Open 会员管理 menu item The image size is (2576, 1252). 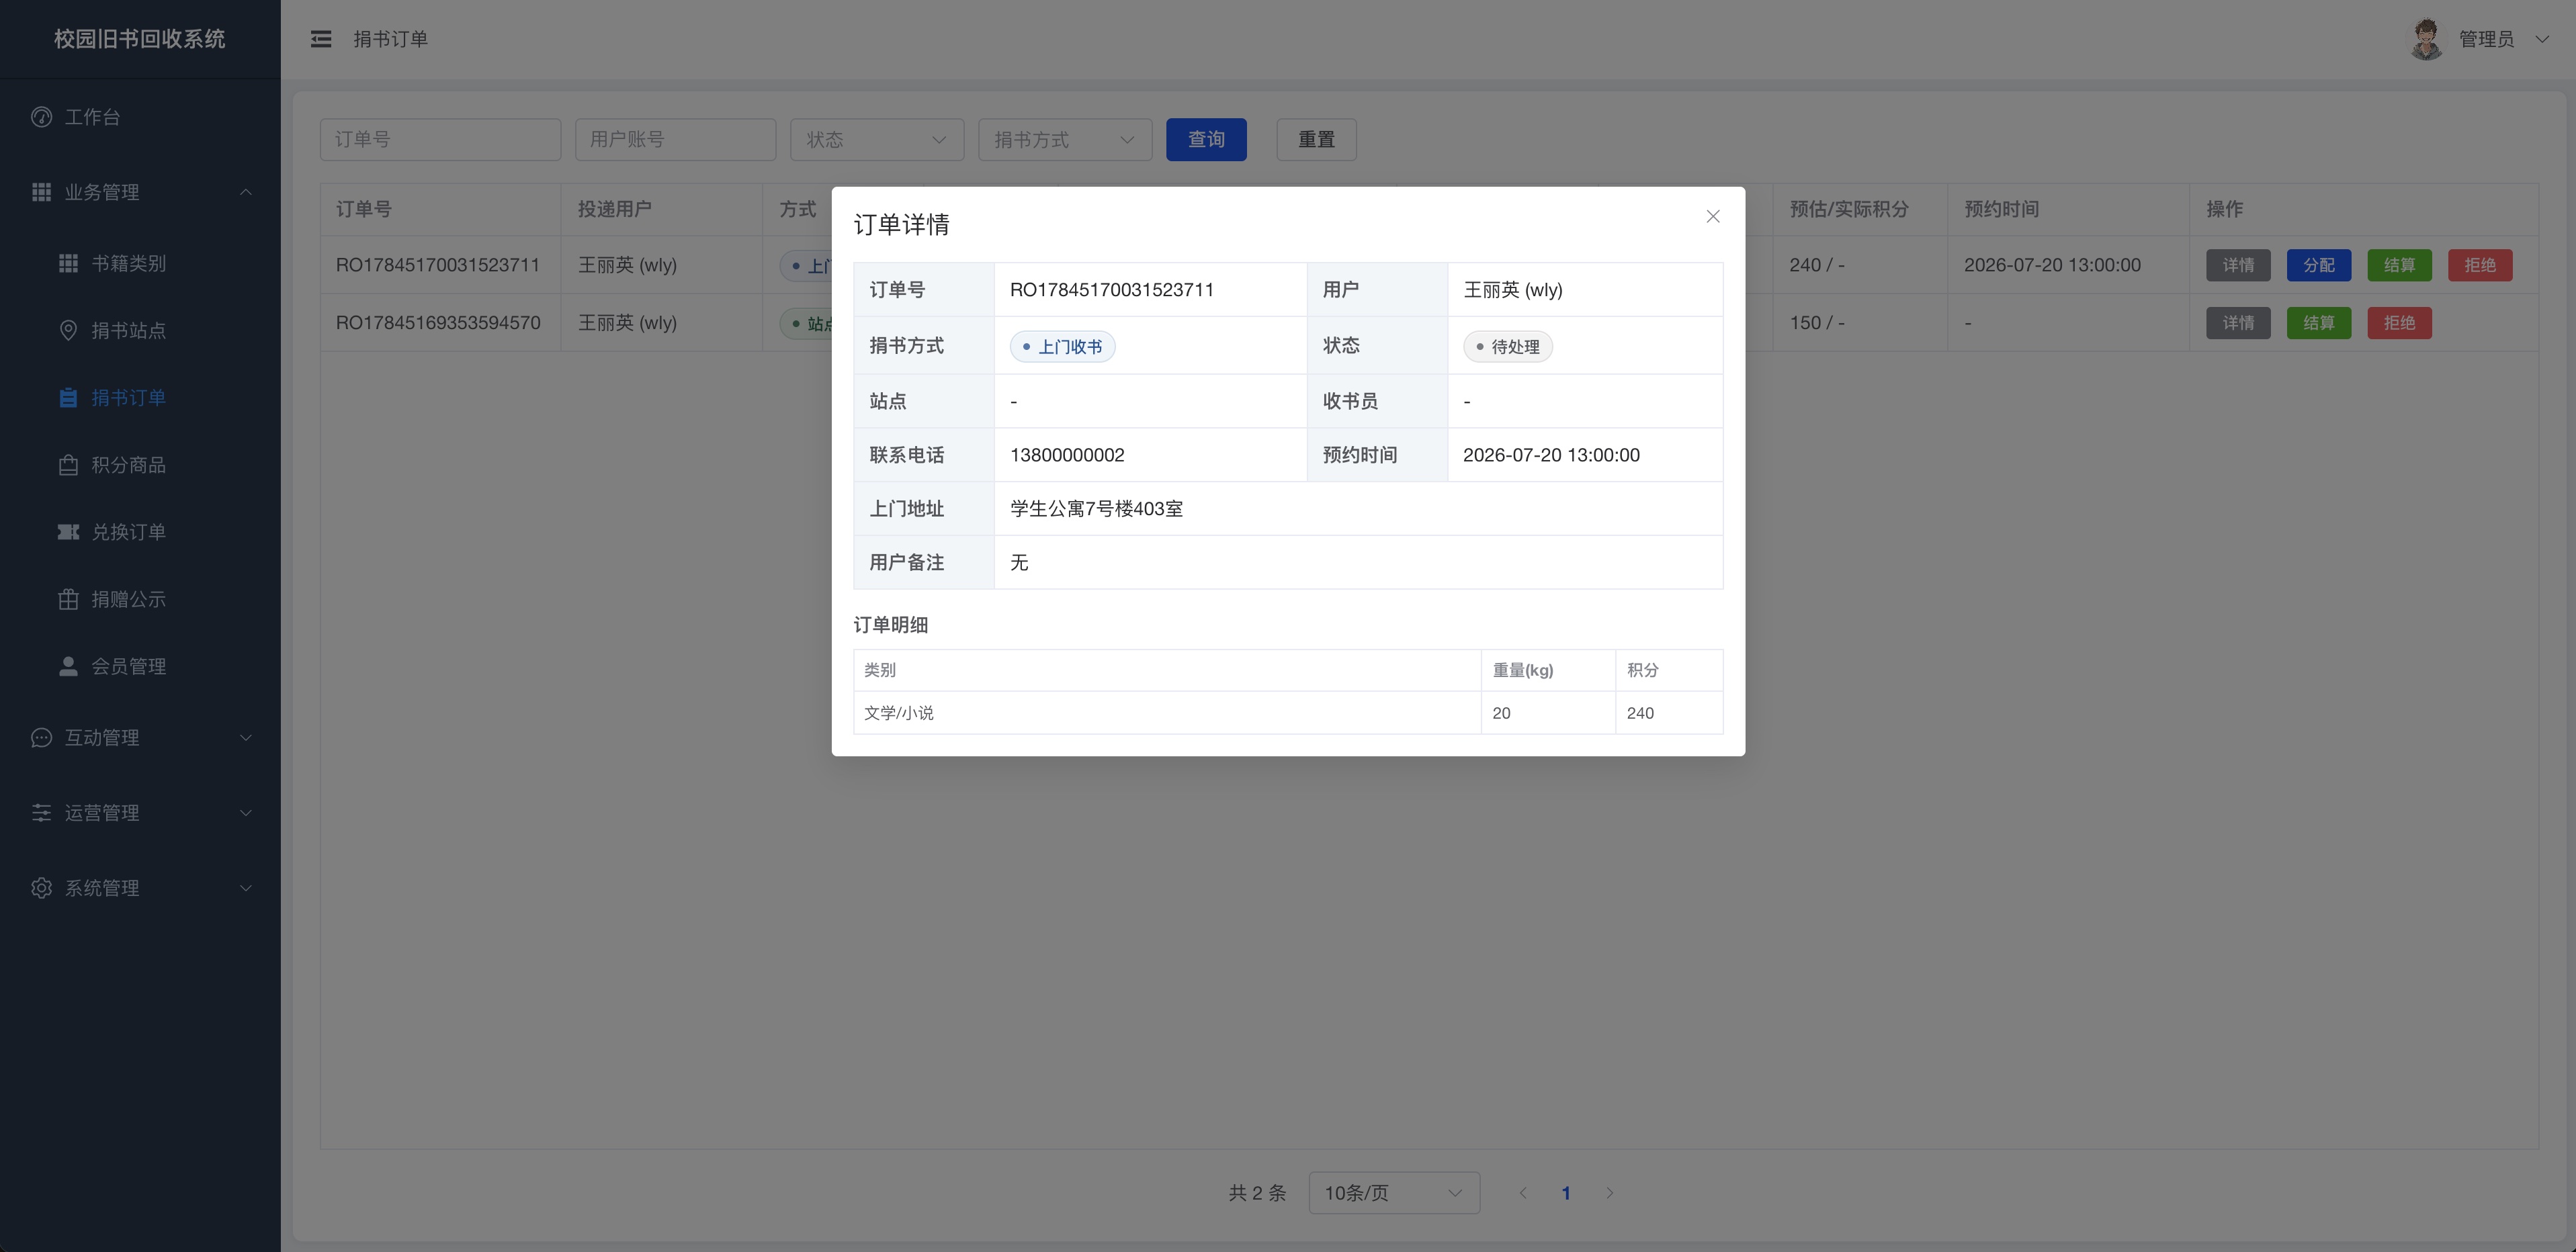(140, 666)
